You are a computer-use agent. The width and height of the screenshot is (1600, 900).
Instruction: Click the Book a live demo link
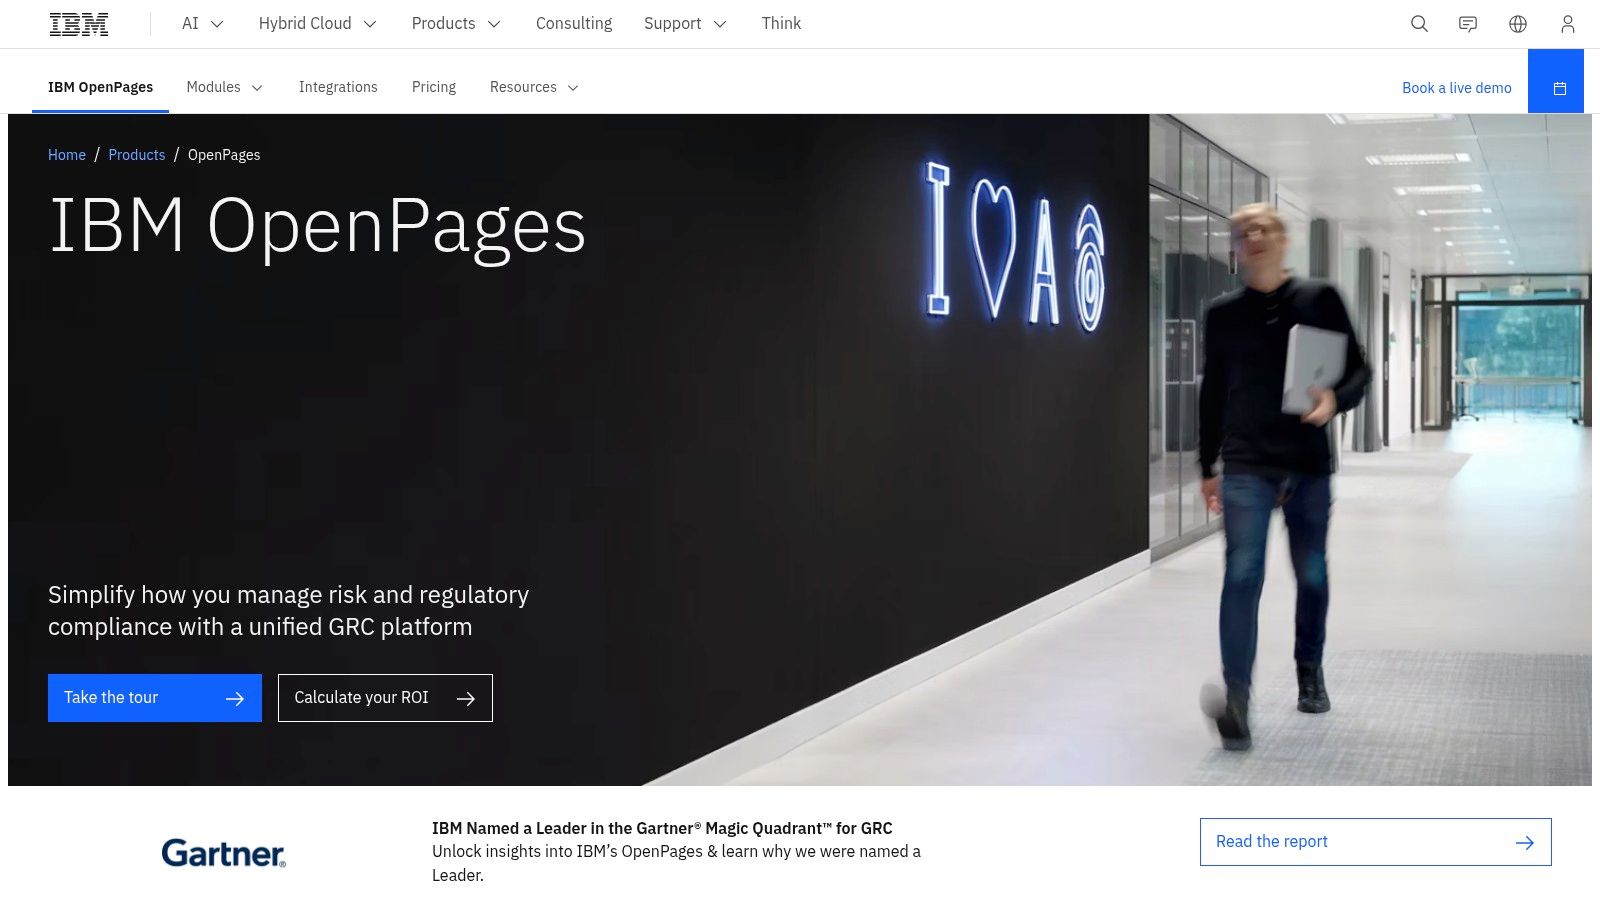[1456, 88]
